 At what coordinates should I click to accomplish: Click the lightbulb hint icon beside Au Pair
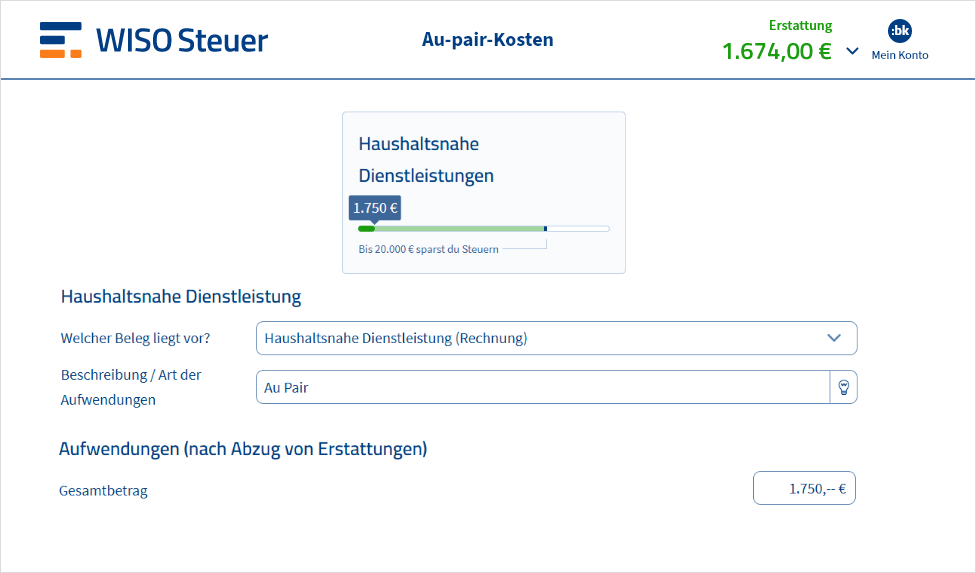[843, 387]
